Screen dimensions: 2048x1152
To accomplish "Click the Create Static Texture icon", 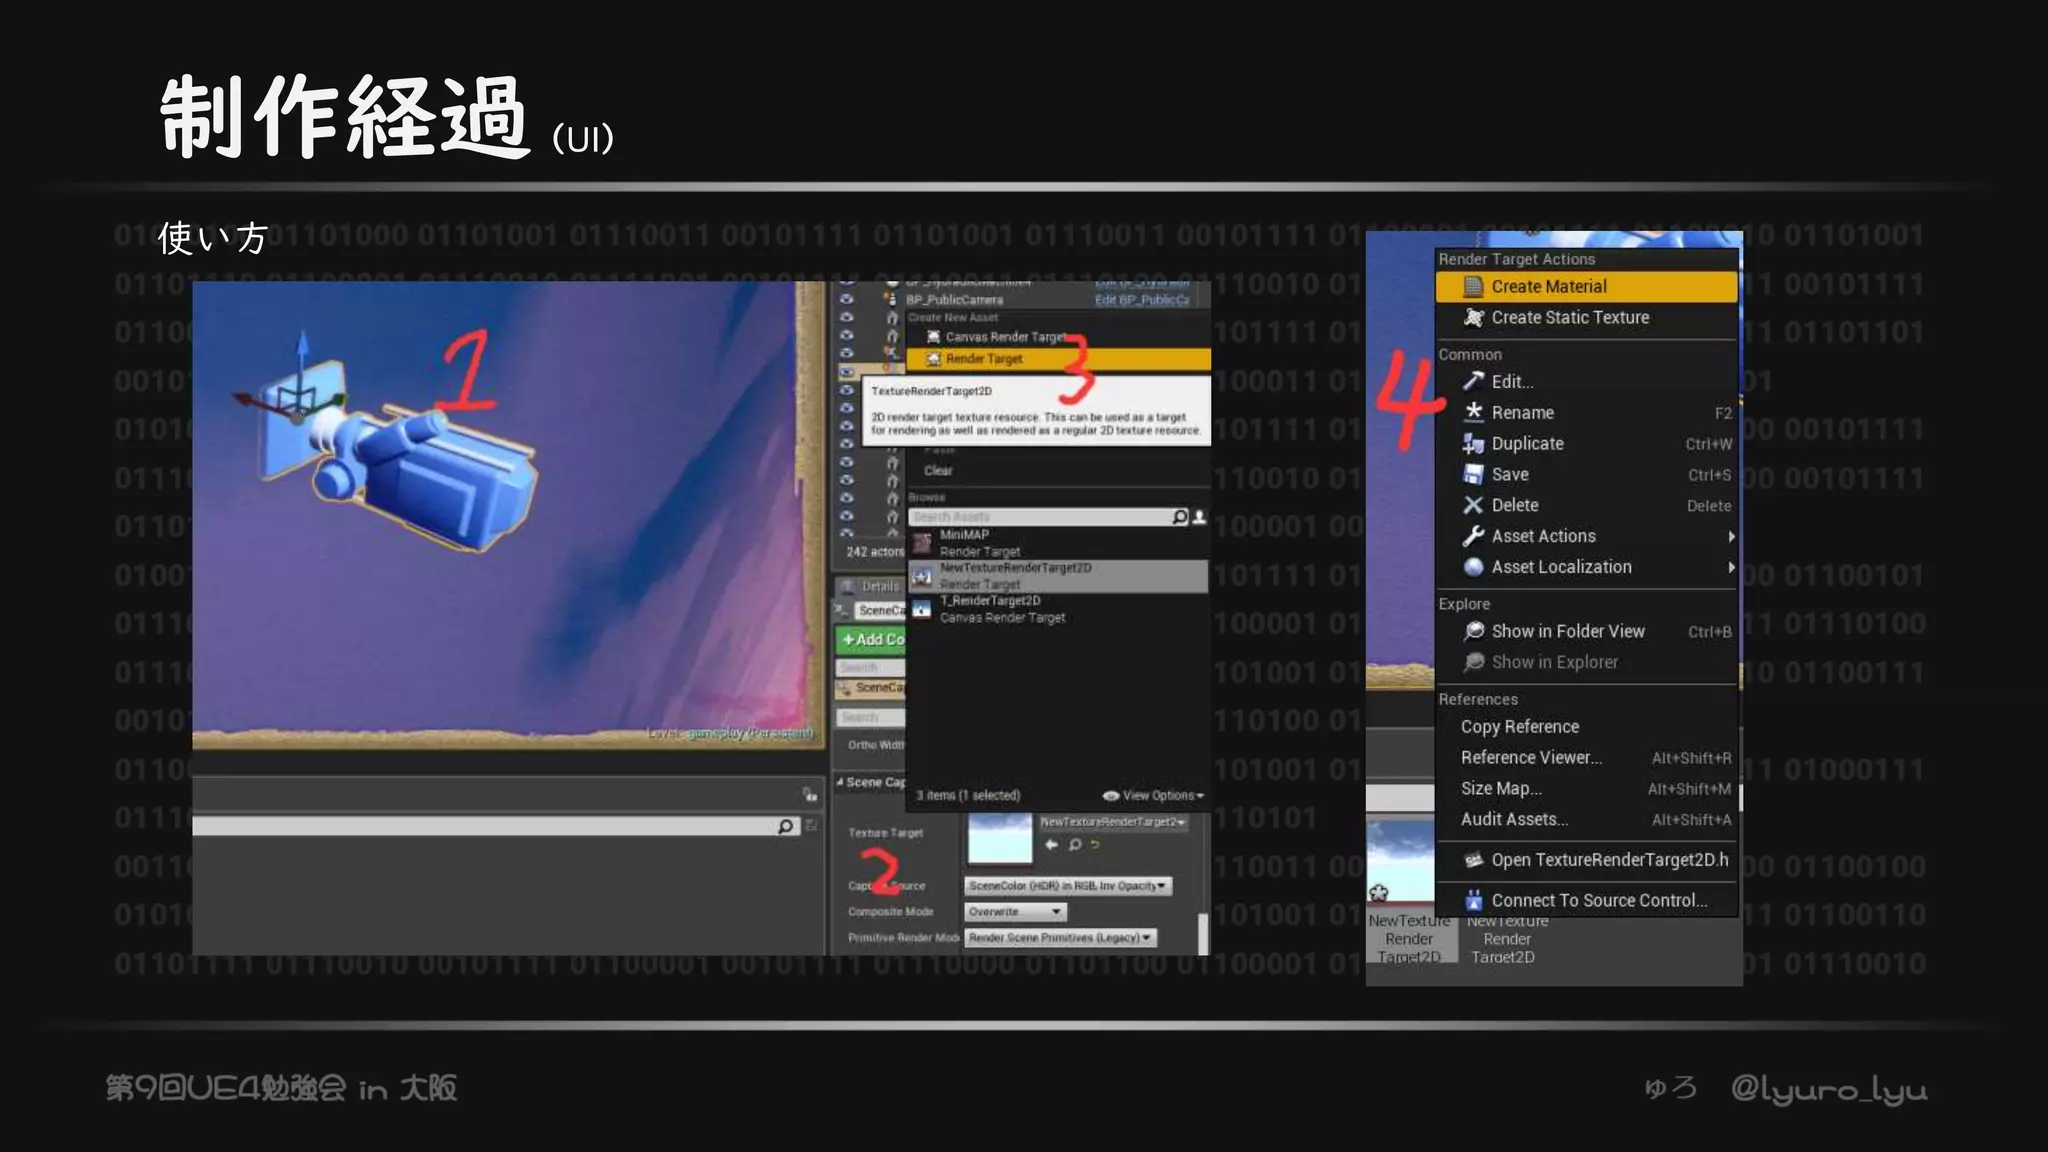I will point(1472,318).
